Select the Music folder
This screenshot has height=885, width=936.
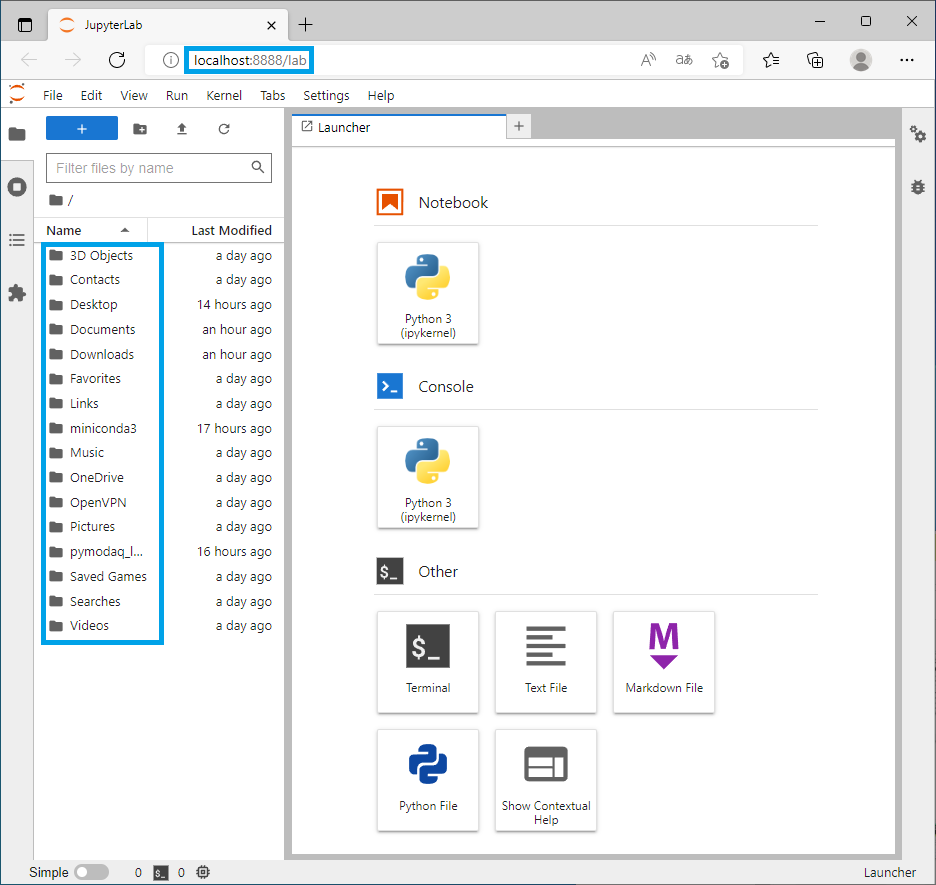[x=160, y=452]
